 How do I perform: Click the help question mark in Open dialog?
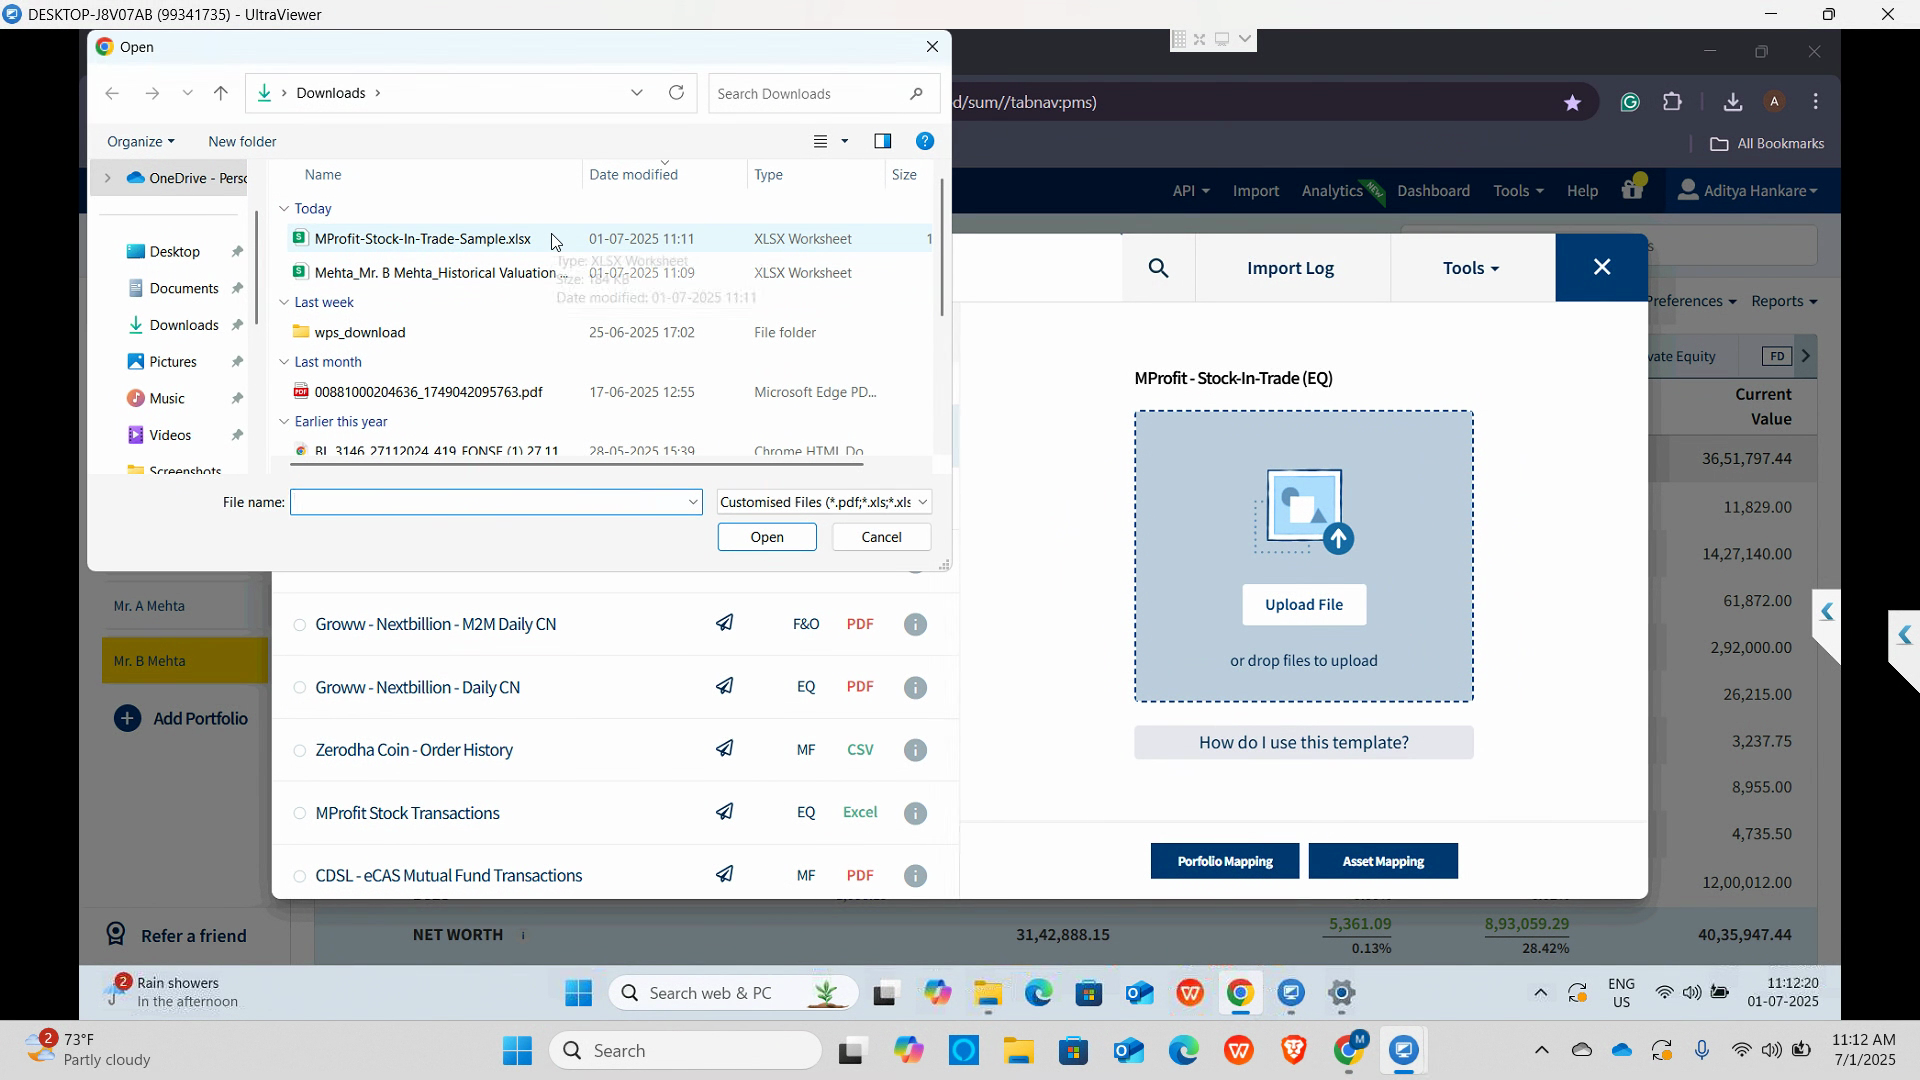click(x=925, y=141)
